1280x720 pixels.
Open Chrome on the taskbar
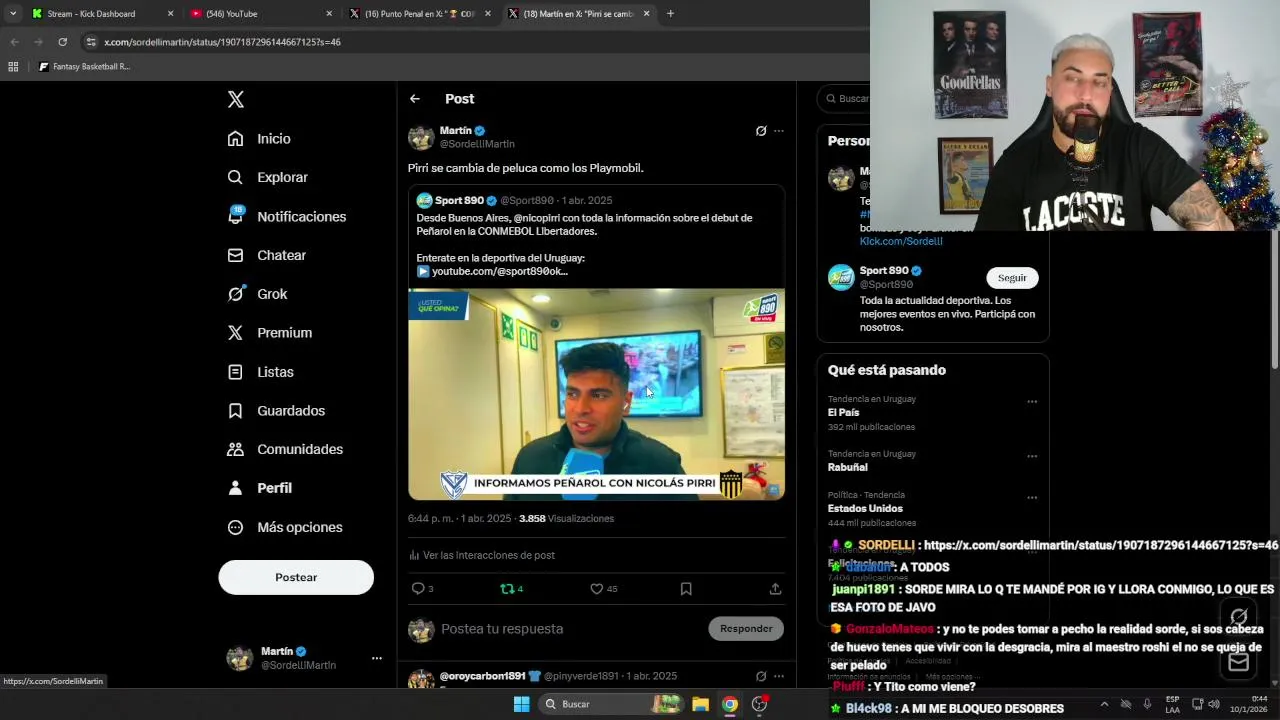click(730, 704)
